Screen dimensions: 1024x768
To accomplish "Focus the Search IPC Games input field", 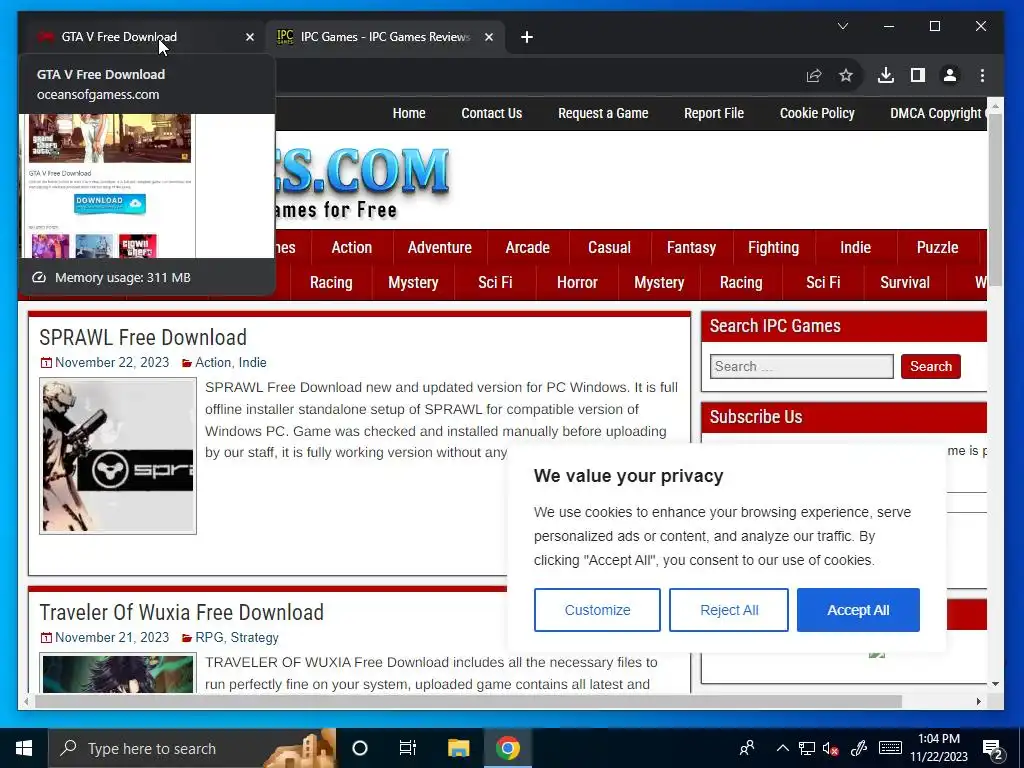I will [x=801, y=366].
